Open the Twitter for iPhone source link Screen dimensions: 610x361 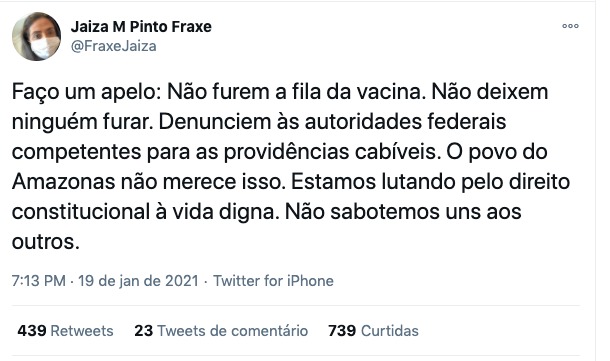click(273, 281)
